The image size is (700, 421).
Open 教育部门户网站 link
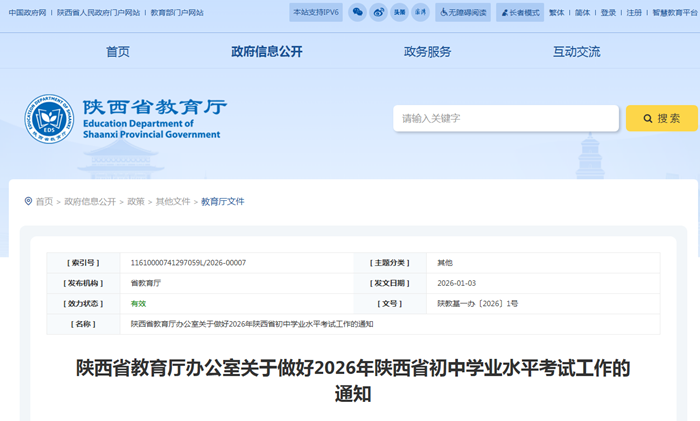pyautogui.click(x=177, y=13)
